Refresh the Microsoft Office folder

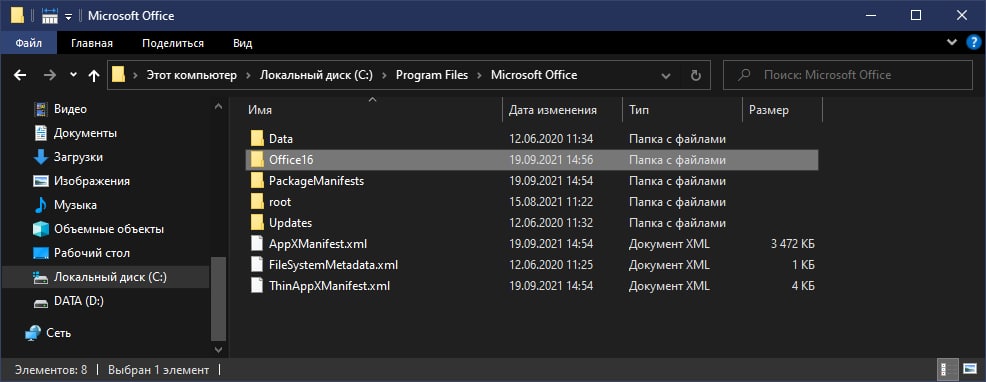pos(695,76)
